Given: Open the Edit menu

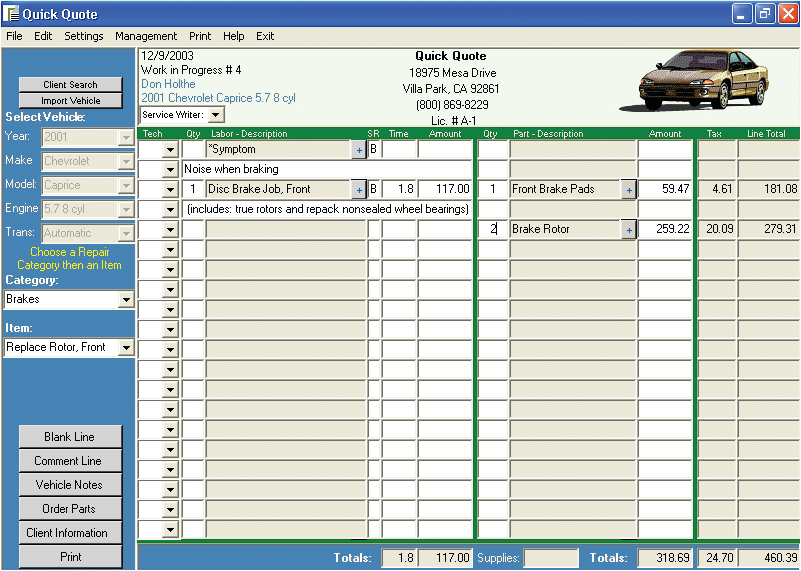Looking at the screenshot, I should tap(43, 36).
